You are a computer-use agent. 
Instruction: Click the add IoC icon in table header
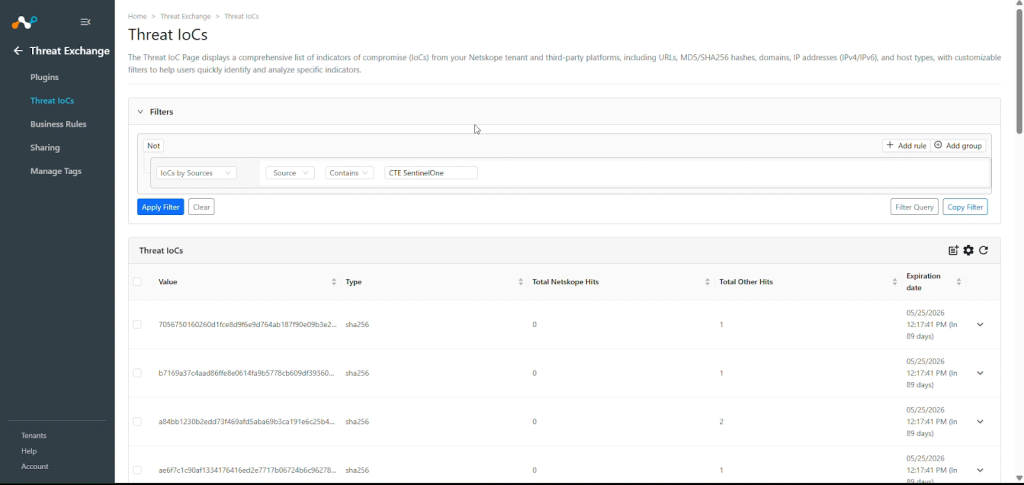[x=953, y=250]
